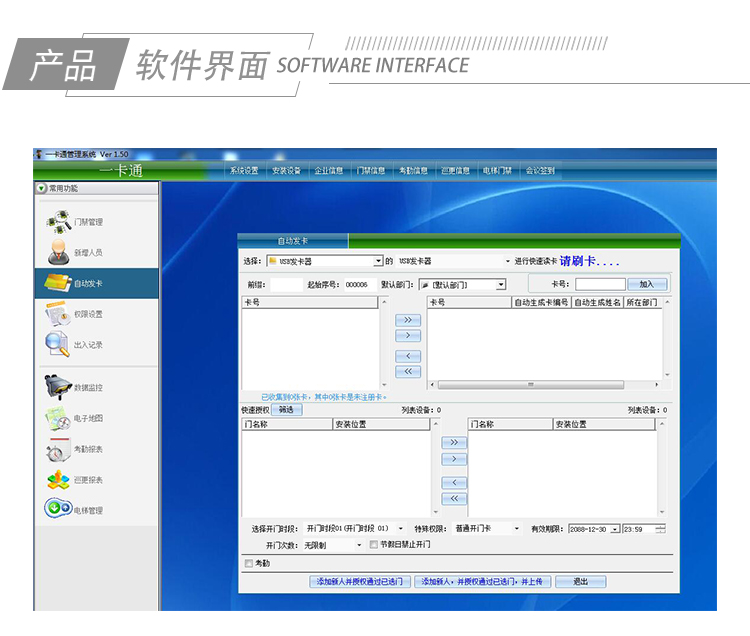Expand the USB发卡器 device selection dropdown
The width and height of the screenshot is (750, 636).
point(378,261)
